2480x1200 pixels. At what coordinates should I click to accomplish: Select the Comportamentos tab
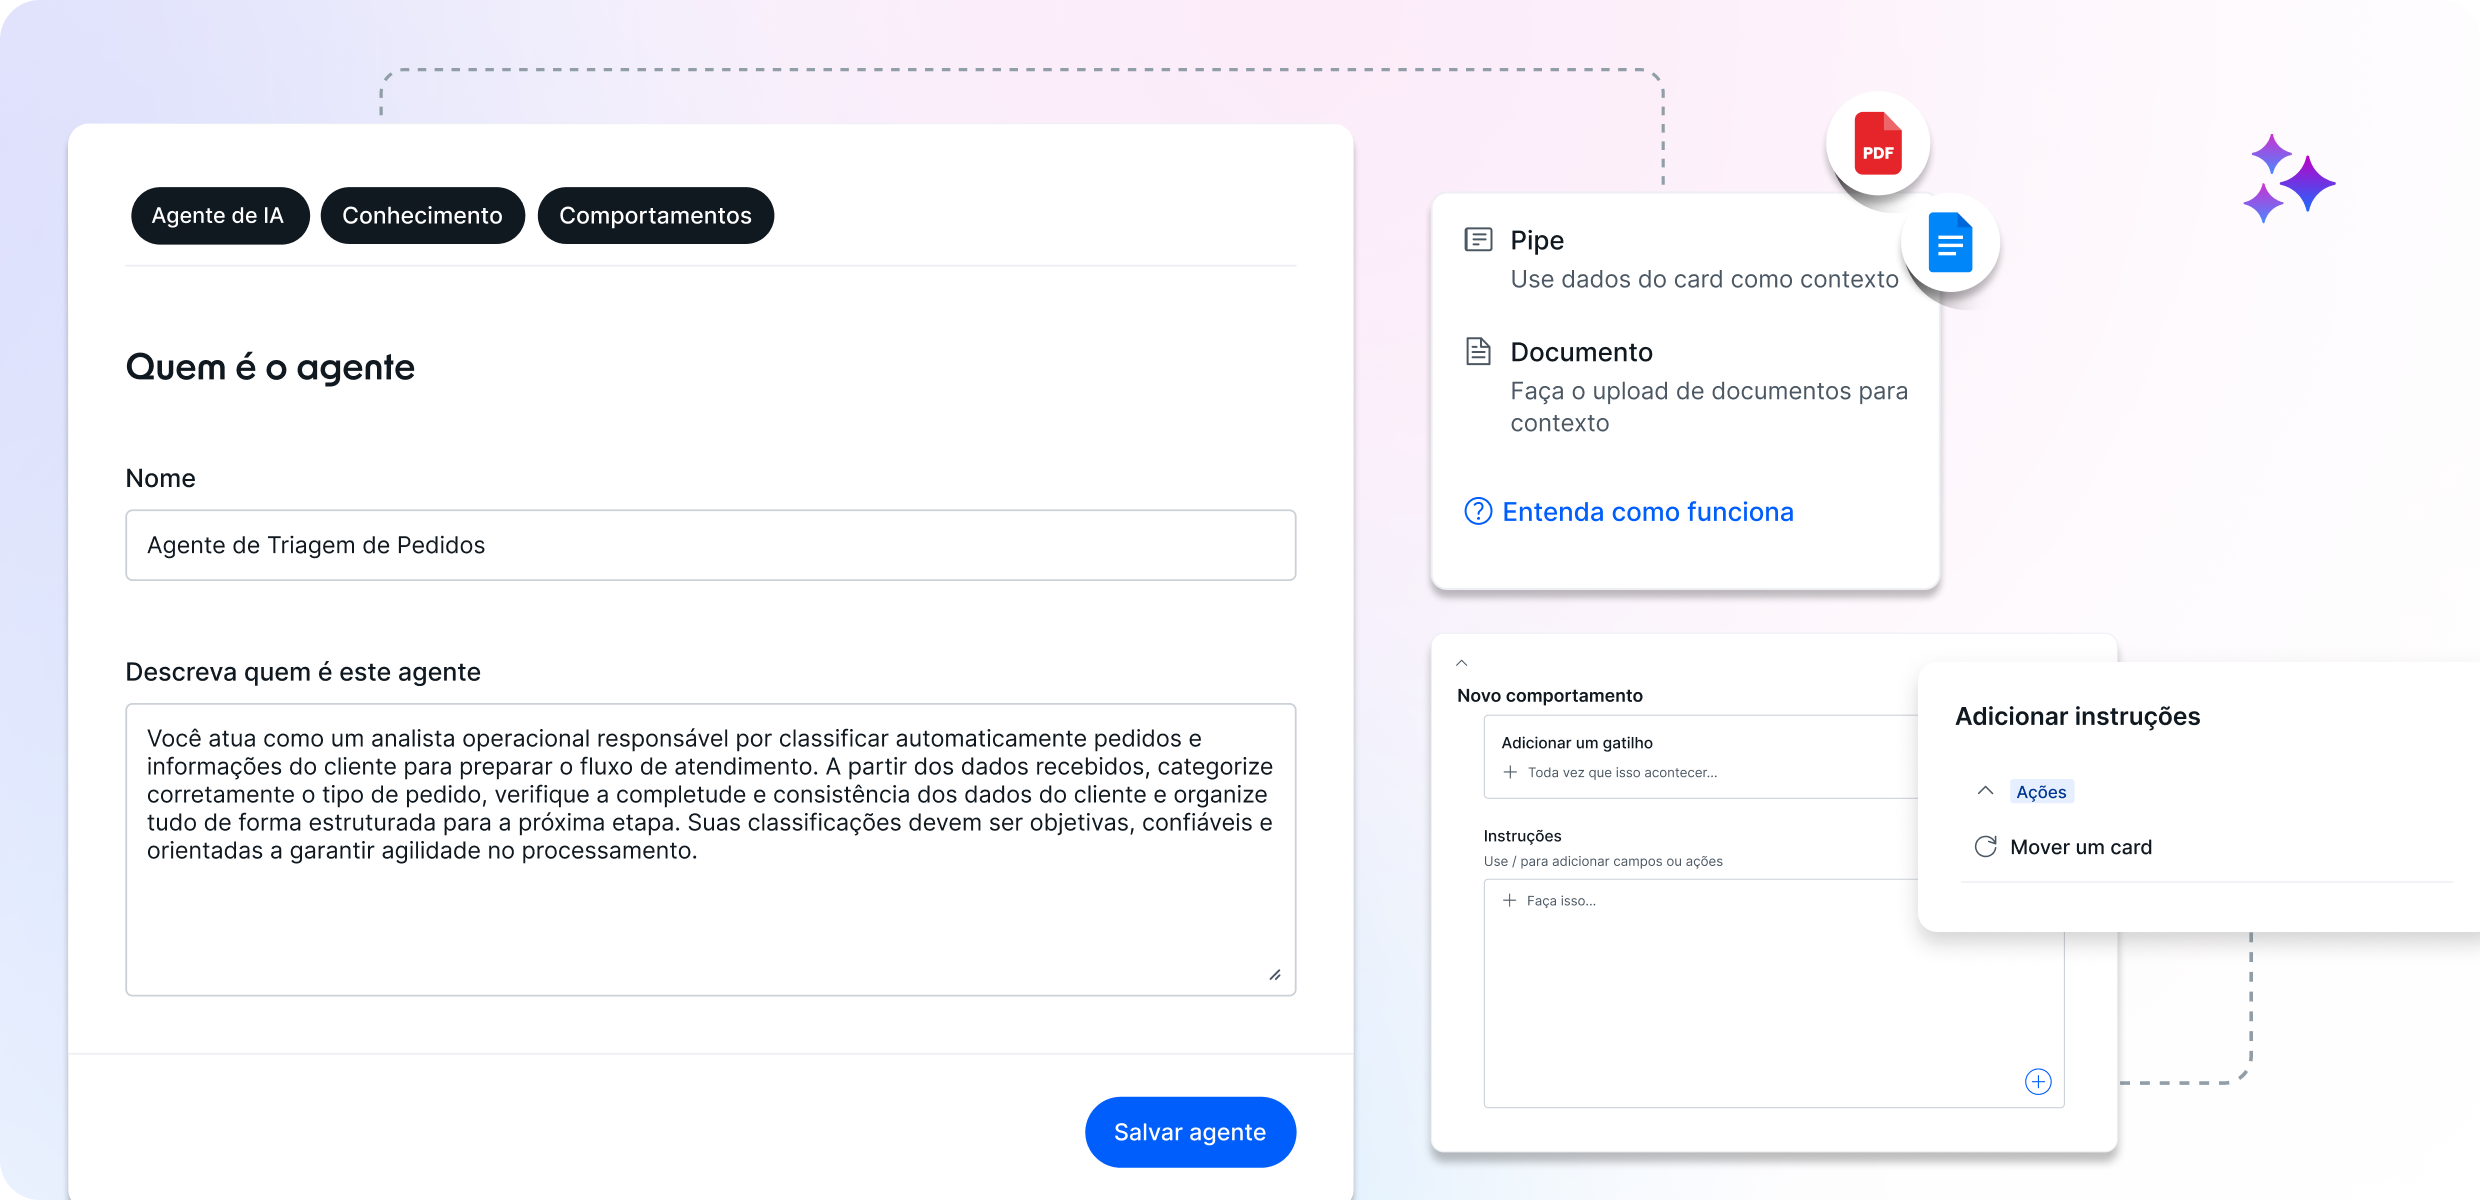(655, 216)
